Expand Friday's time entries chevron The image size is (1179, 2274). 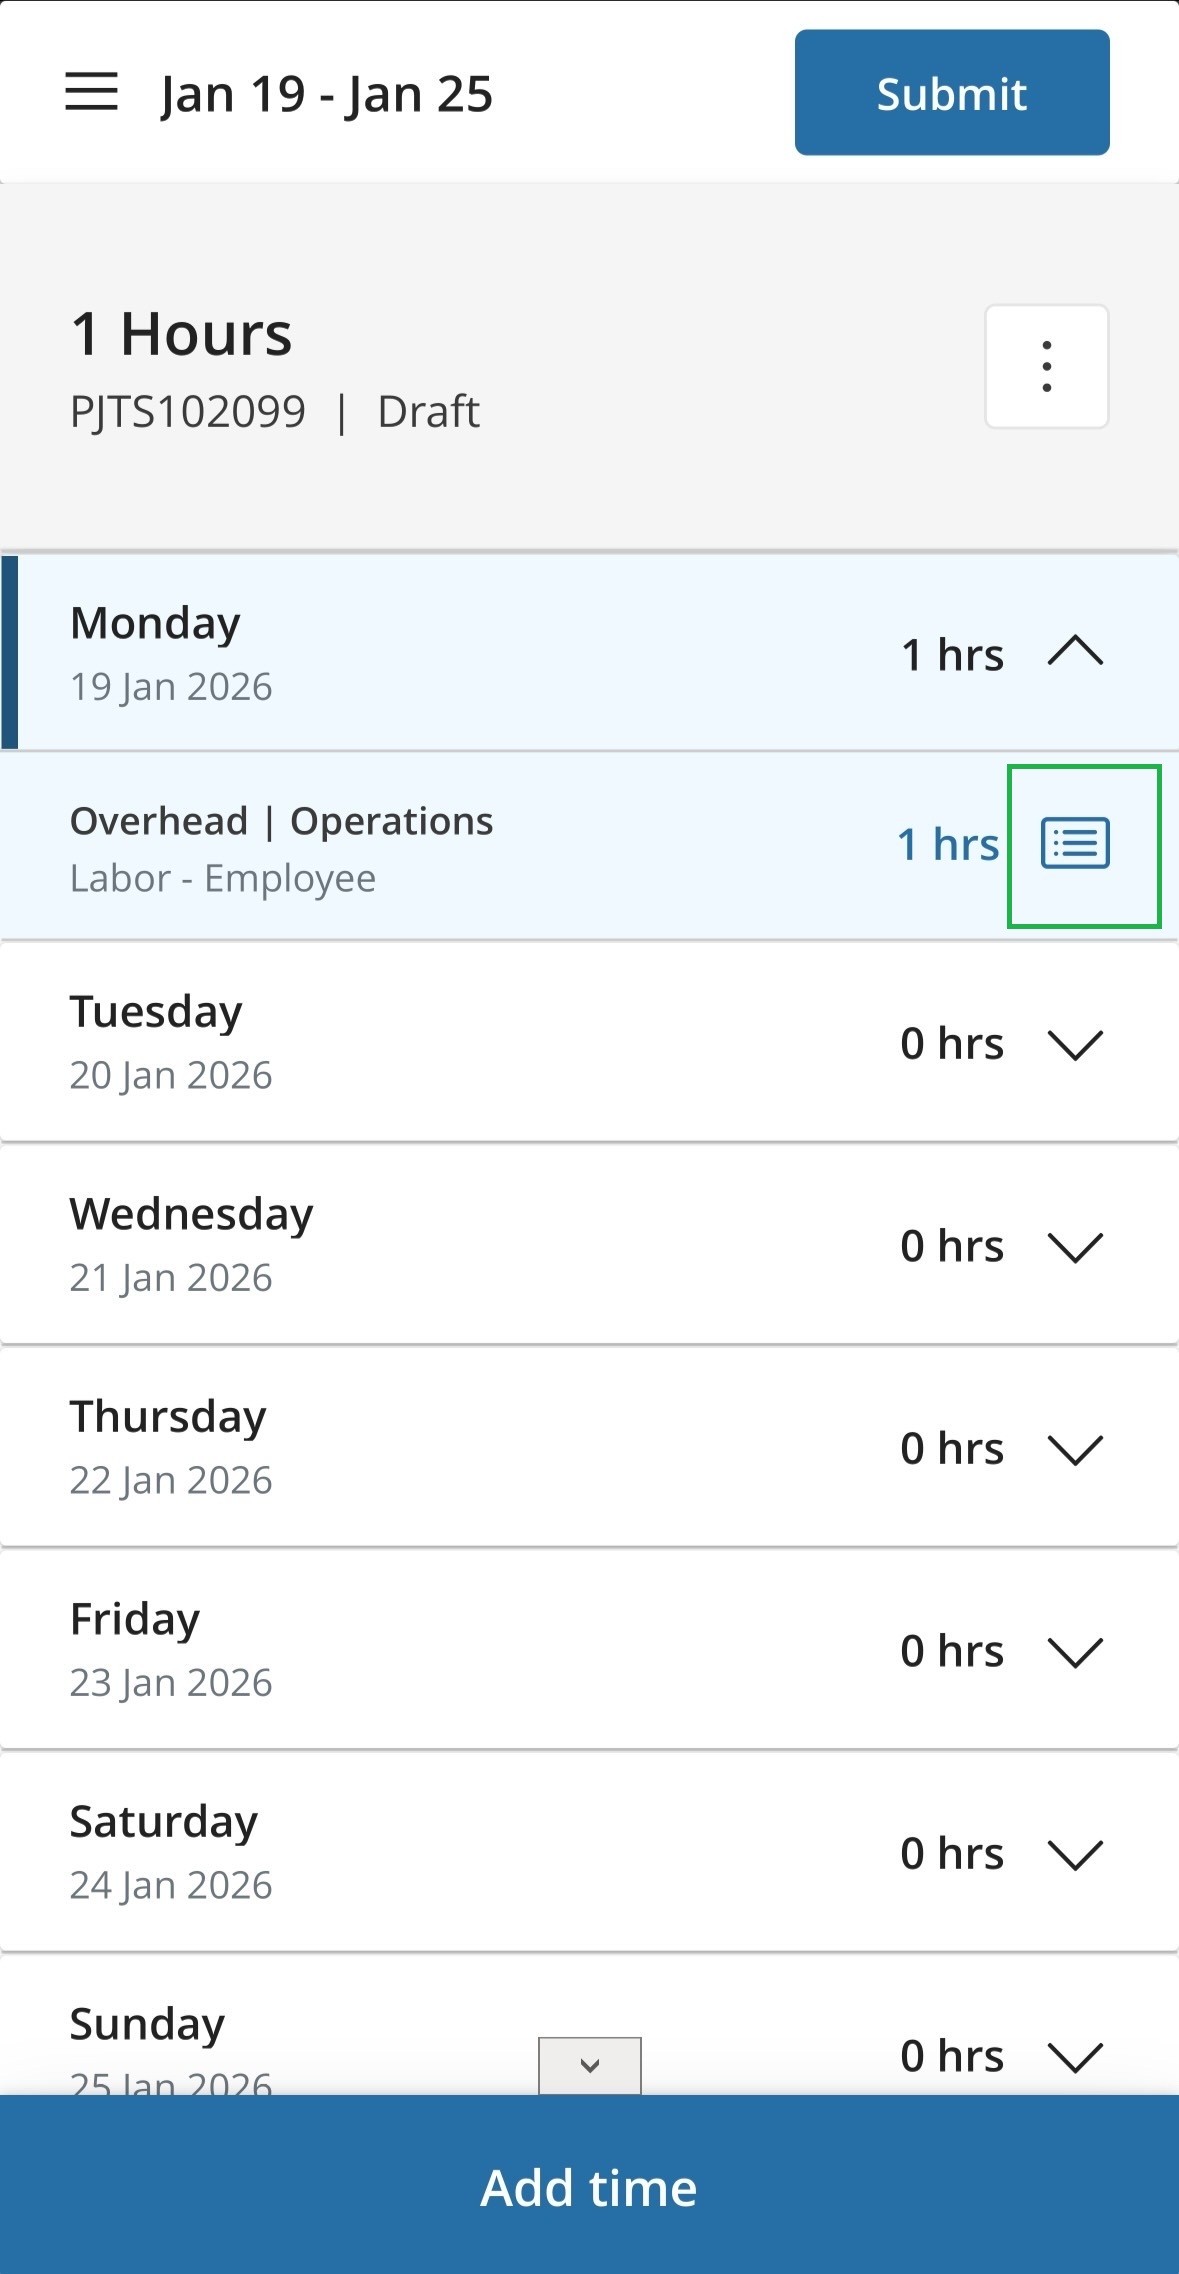[x=1075, y=1652]
